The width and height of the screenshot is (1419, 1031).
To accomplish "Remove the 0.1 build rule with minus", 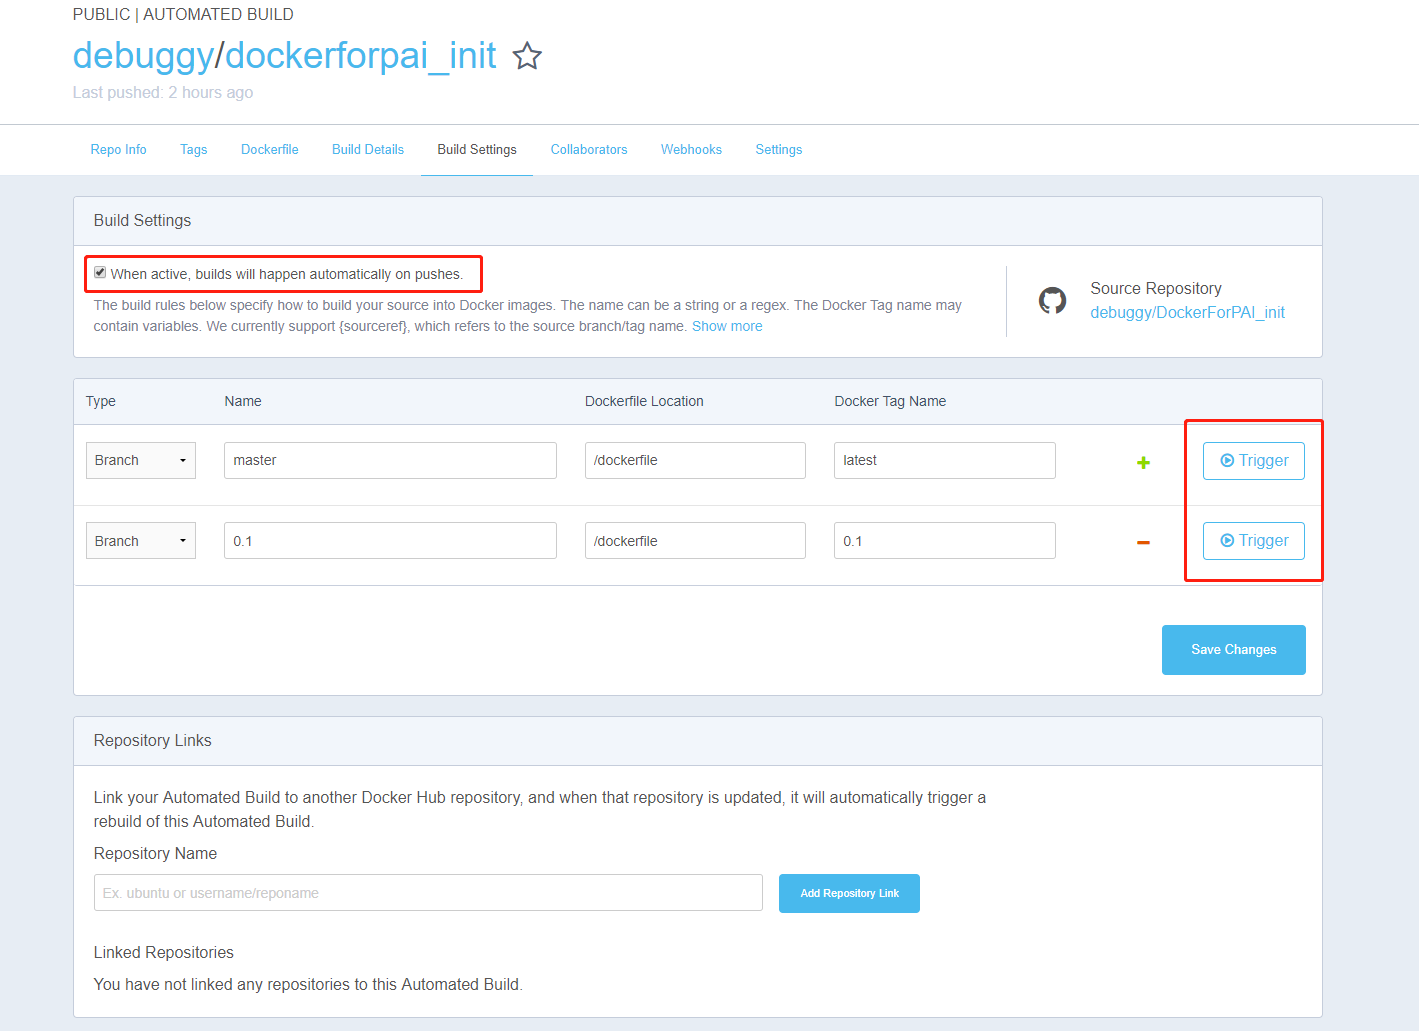I will tap(1143, 542).
